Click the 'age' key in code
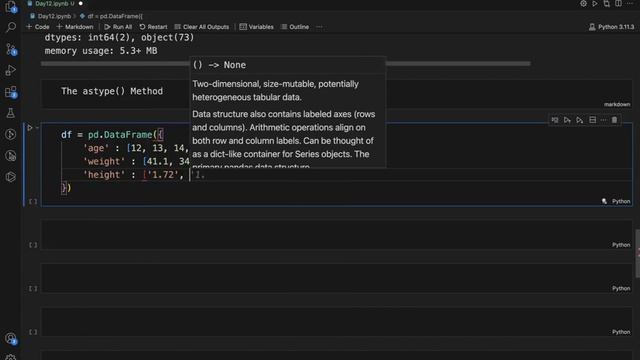This screenshot has width=640, height=360. [96, 148]
